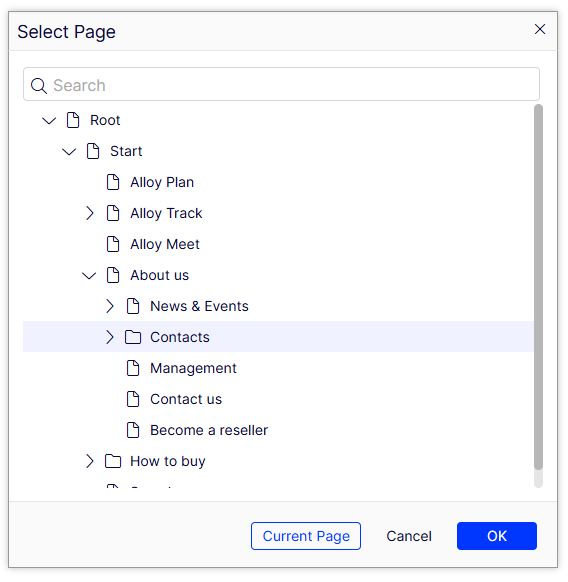Expand the Contacts folder
Image resolution: width=568 pixels, height=582 pixels.
(110, 337)
